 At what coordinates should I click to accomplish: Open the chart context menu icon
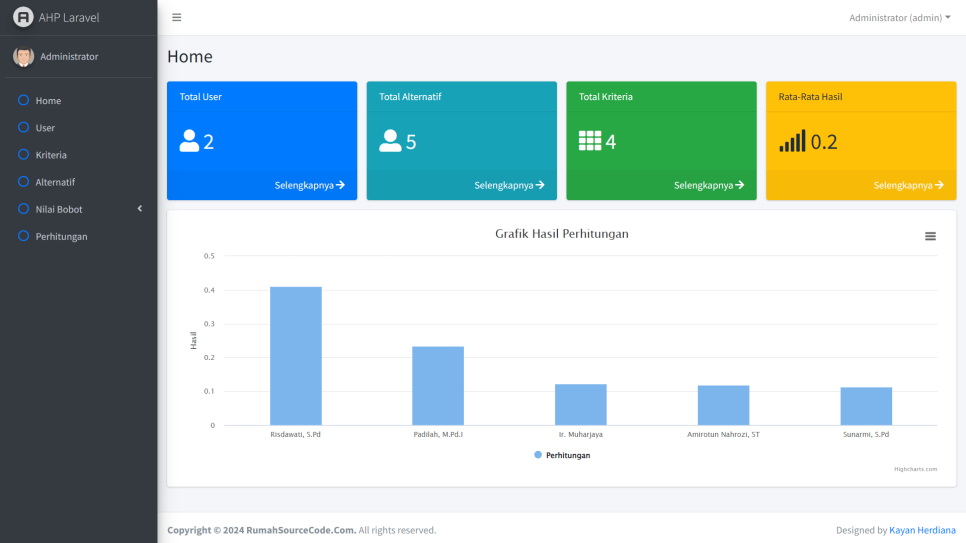930,236
